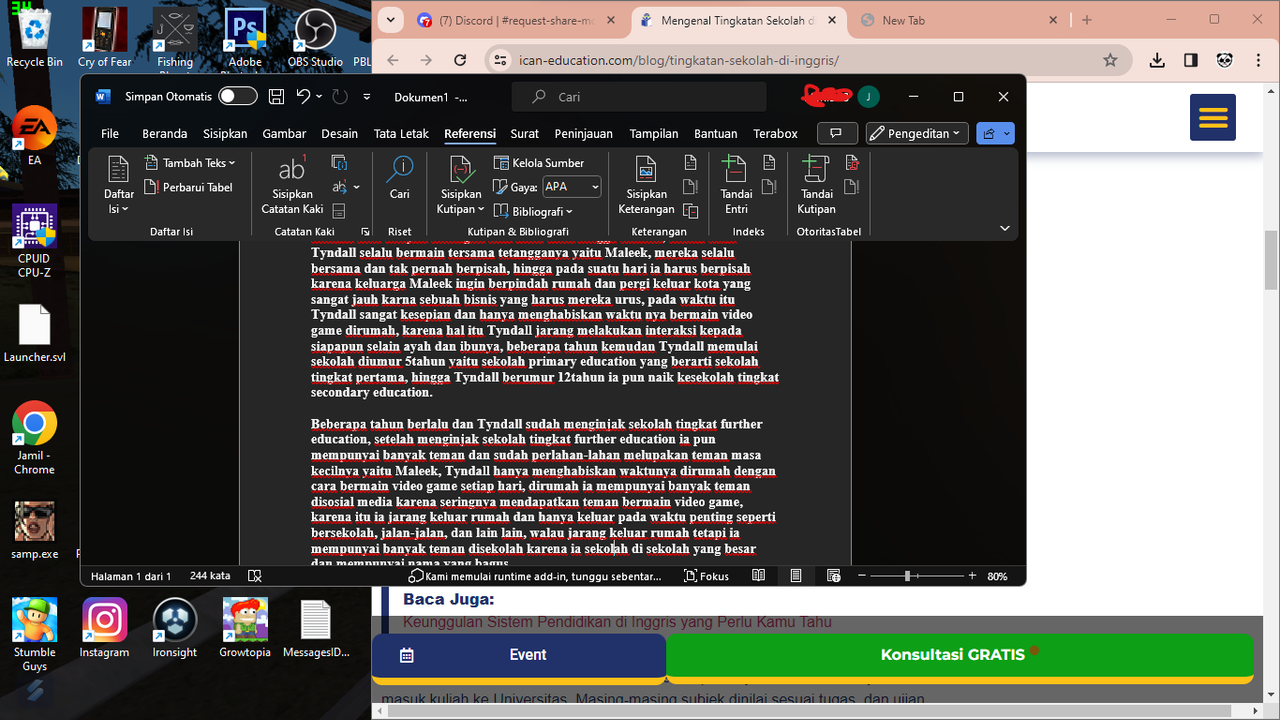Screen dimensions: 1280x720
Task: Switch to Print Layout view icon
Action: coord(796,576)
